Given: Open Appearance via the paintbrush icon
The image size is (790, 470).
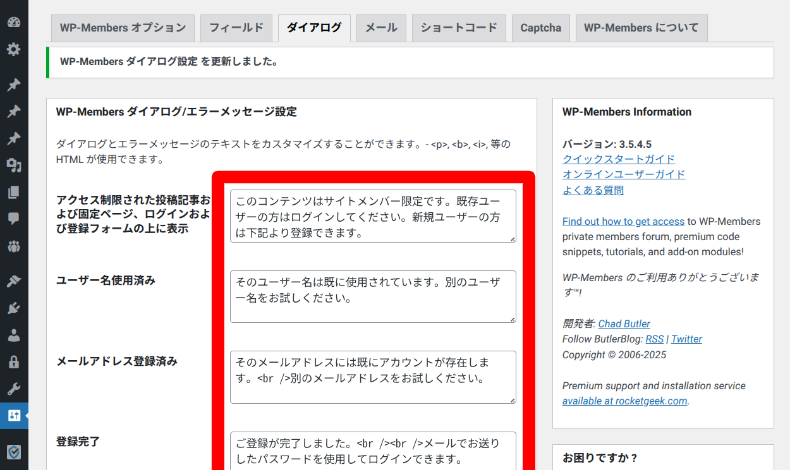Looking at the screenshot, I should (14, 281).
